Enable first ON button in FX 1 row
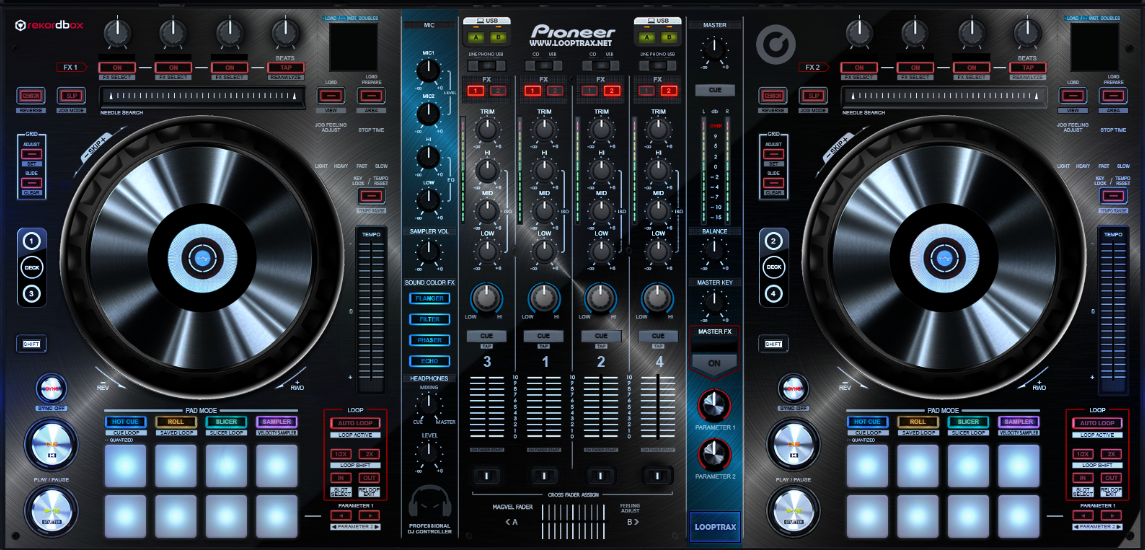Image resolution: width=1145 pixels, height=550 pixels. pos(118,68)
